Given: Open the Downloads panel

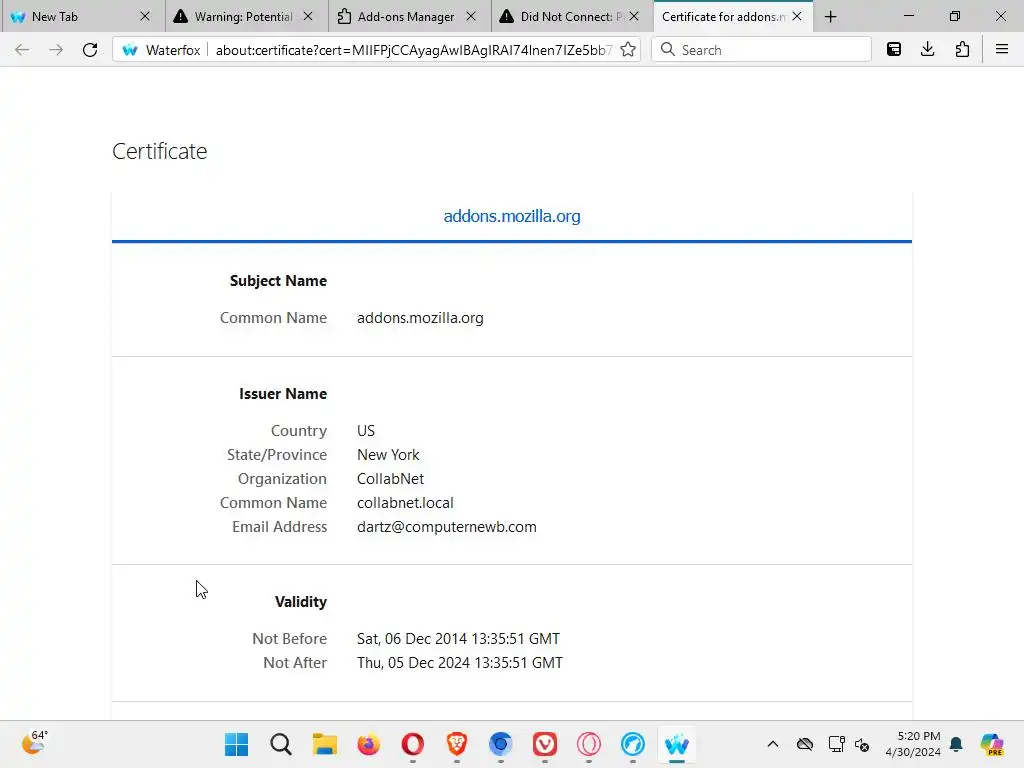Looking at the screenshot, I should (x=927, y=50).
